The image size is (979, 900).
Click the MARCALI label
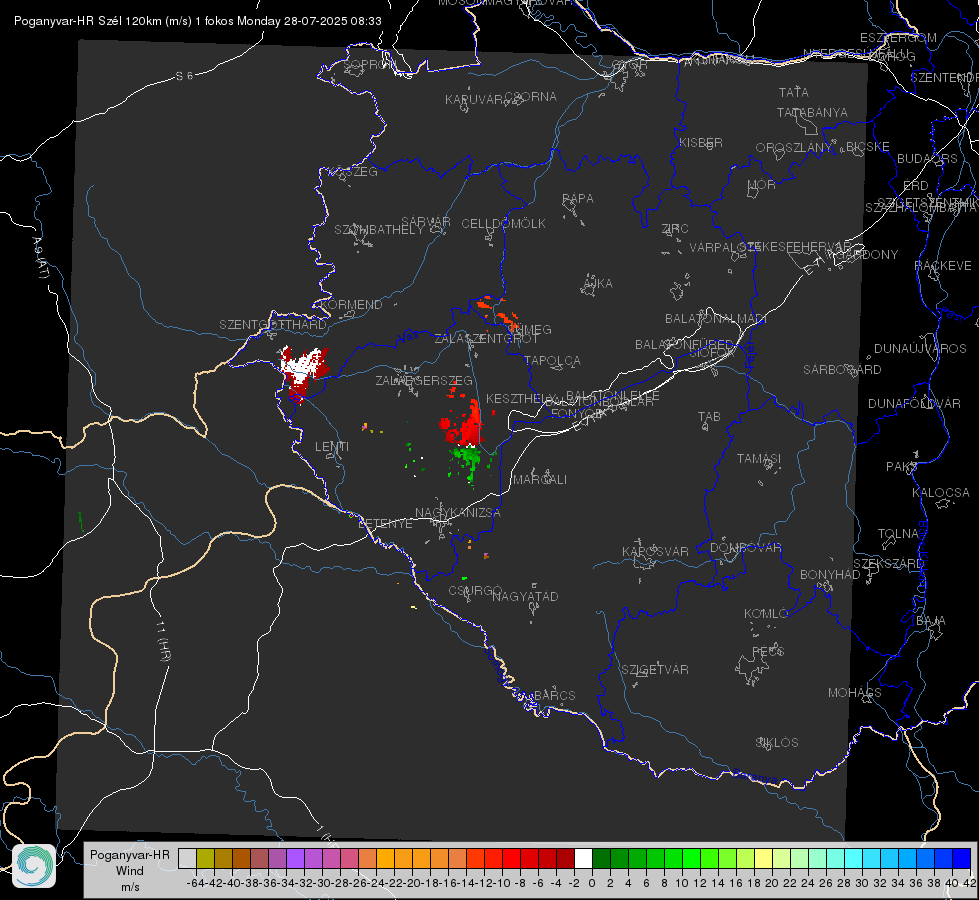coord(540,480)
